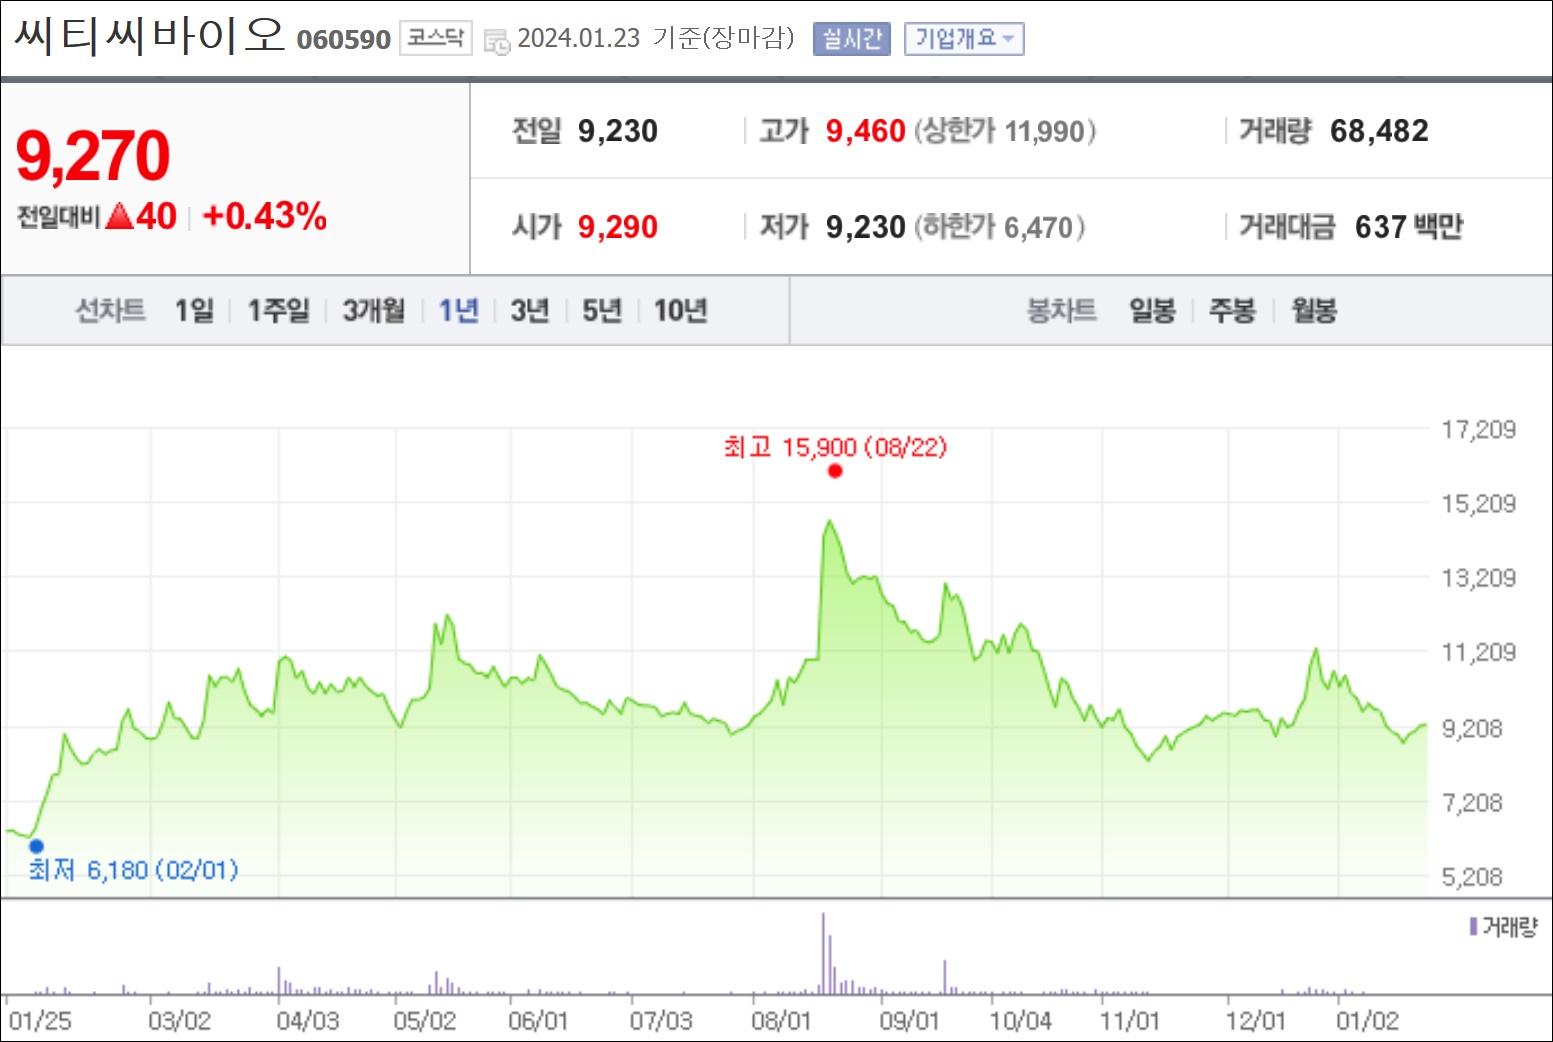Switch to the 3년 chart period
The image size is (1553, 1042).
click(530, 311)
